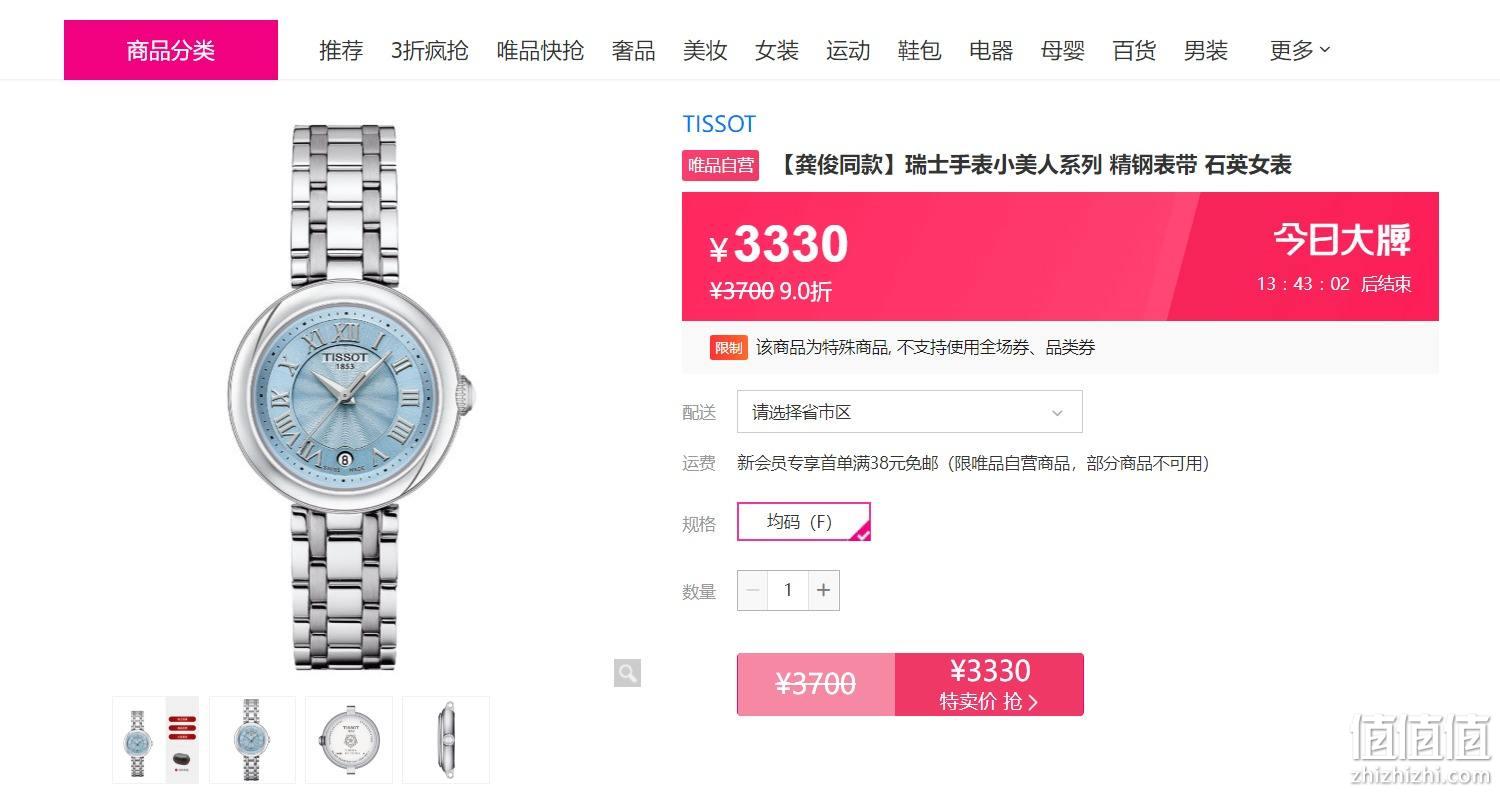Decrease quantity with the minus button
The height and width of the screenshot is (793, 1500).
click(x=753, y=590)
